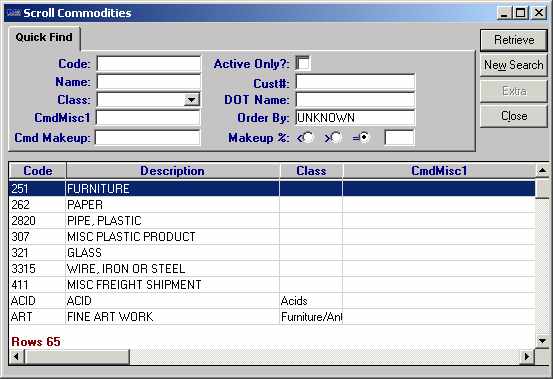
Task: Click the scroll down arrow in table
Action: tap(542, 341)
